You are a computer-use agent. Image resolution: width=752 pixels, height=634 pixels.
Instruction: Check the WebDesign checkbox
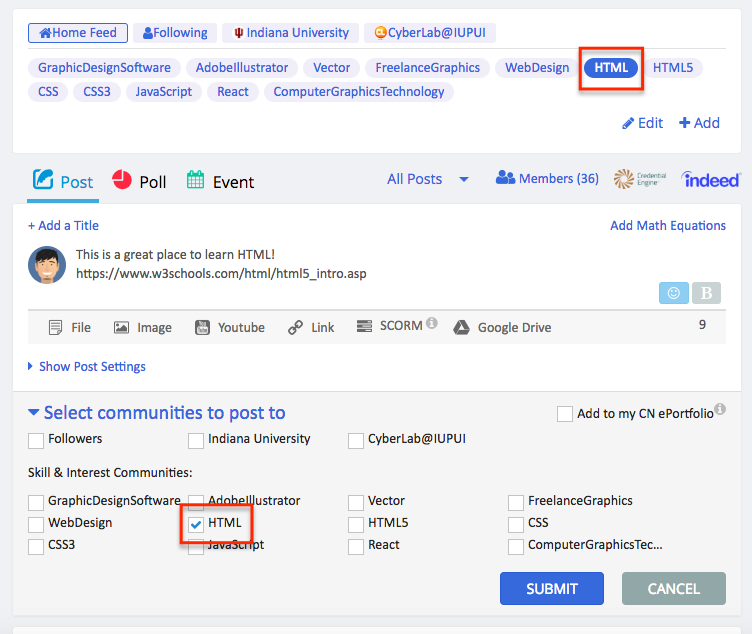36,525
